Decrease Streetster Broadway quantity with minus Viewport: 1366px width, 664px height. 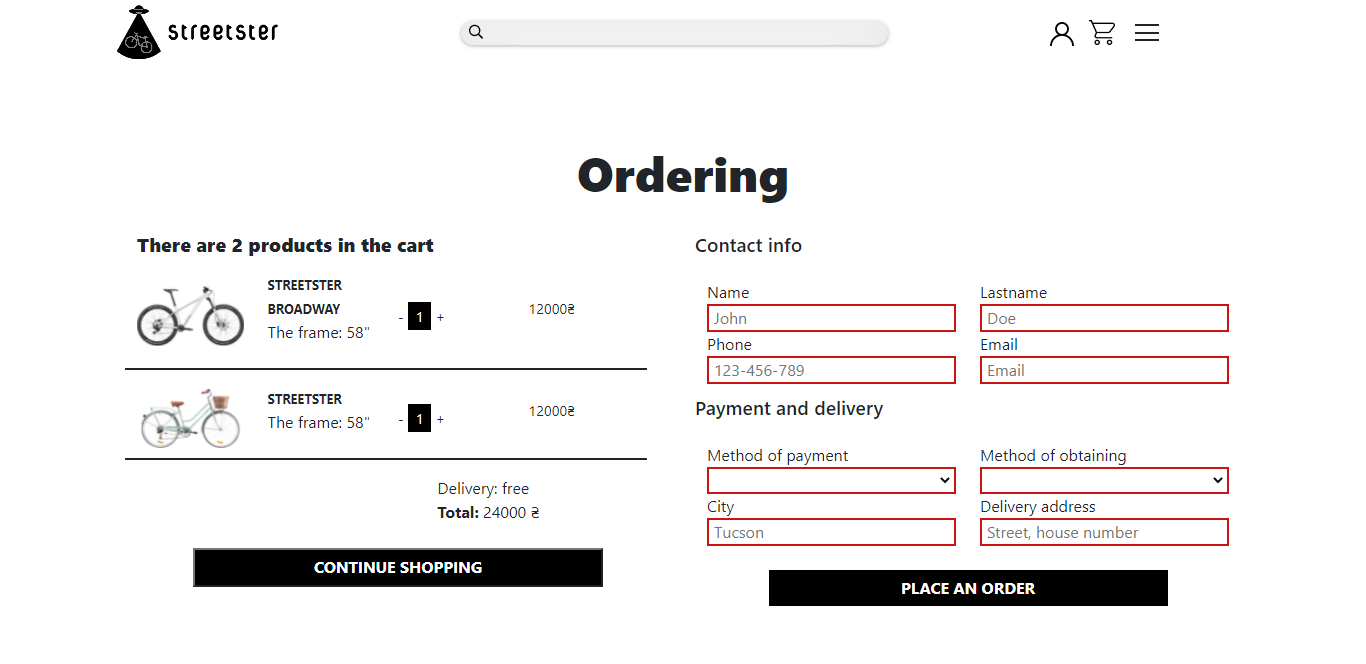pyautogui.click(x=401, y=318)
